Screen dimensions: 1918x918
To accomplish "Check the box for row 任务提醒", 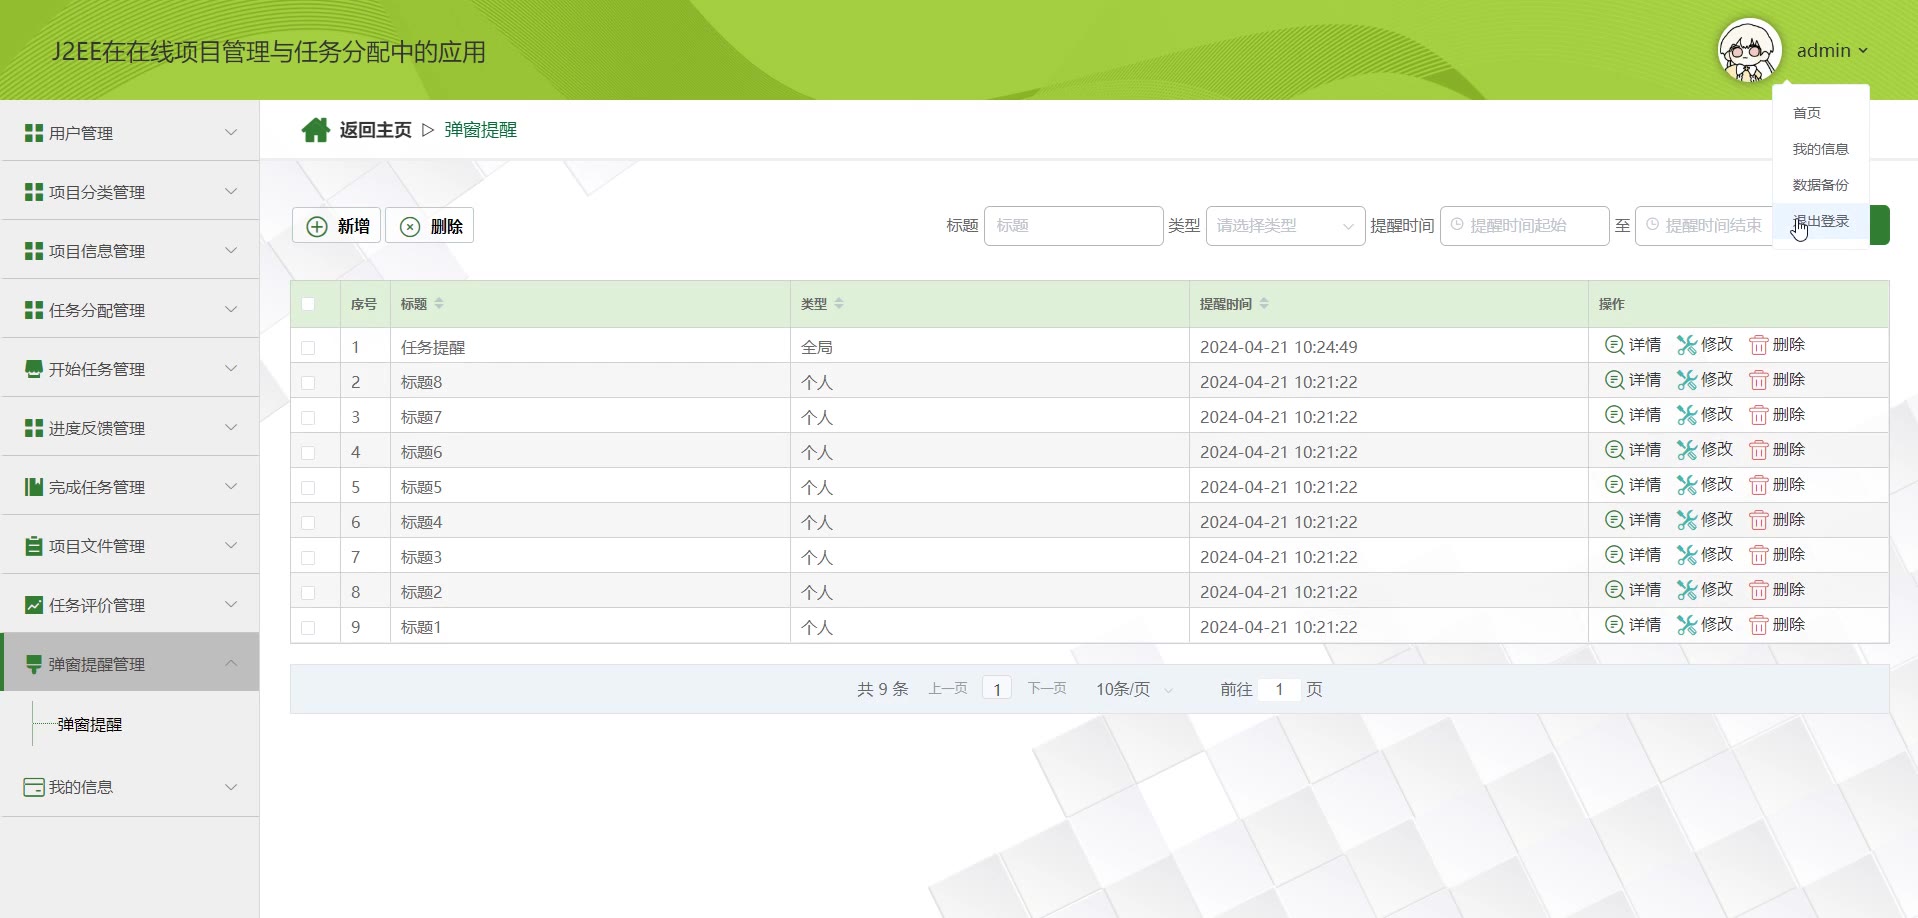I will coord(308,348).
